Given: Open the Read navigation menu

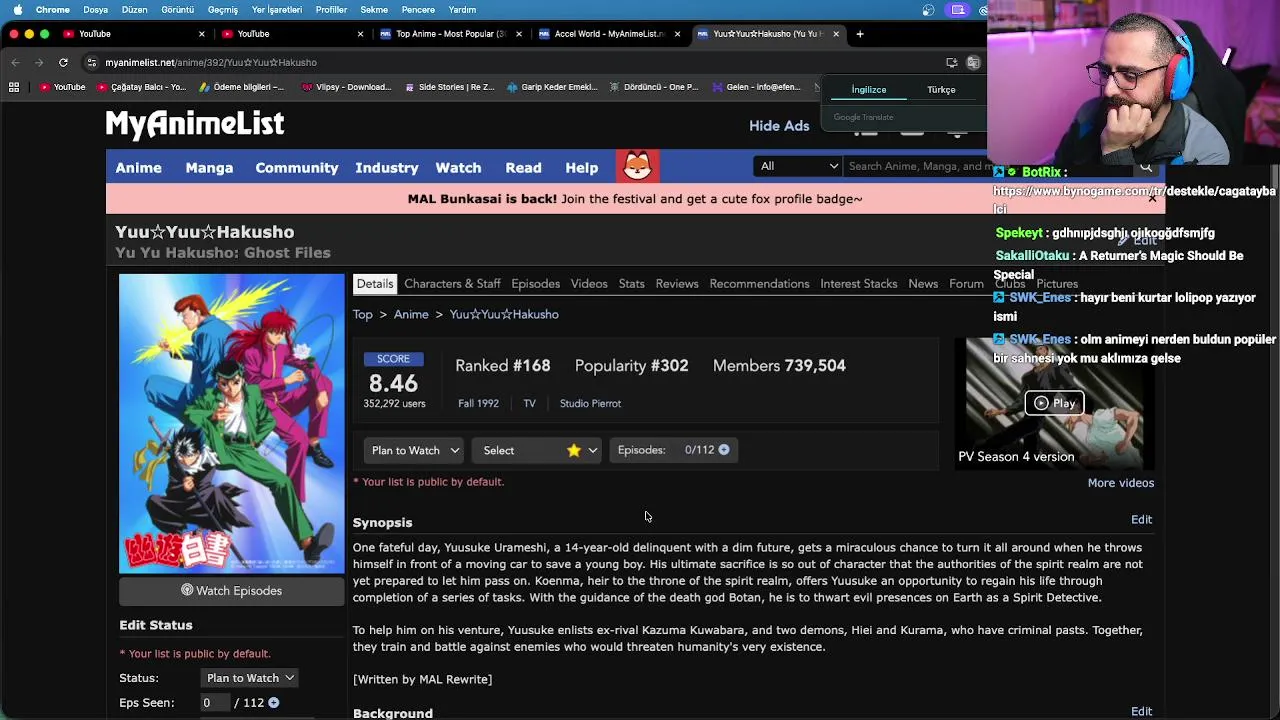Looking at the screenshot, I should tap(523, 168).
